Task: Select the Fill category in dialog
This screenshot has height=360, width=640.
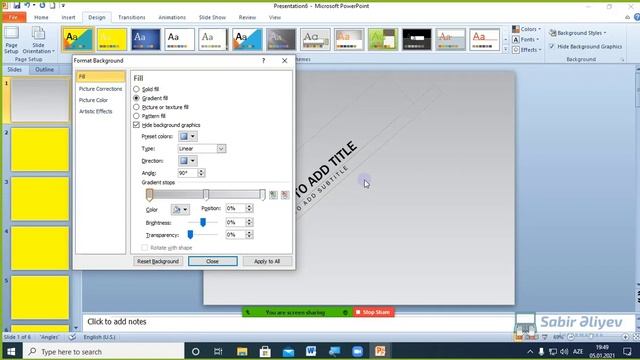Action: coord(100,76)
